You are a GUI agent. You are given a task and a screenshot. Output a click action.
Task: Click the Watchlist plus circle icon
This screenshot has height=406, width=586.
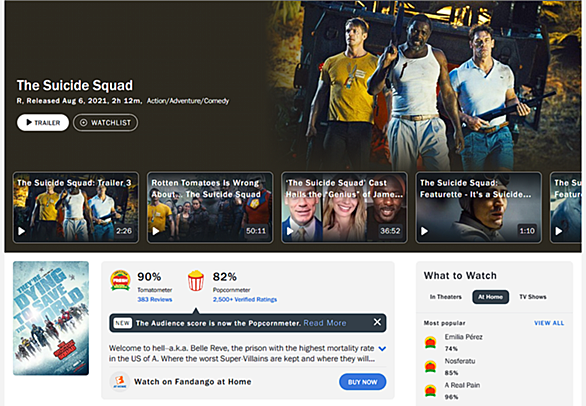point(84,123)
